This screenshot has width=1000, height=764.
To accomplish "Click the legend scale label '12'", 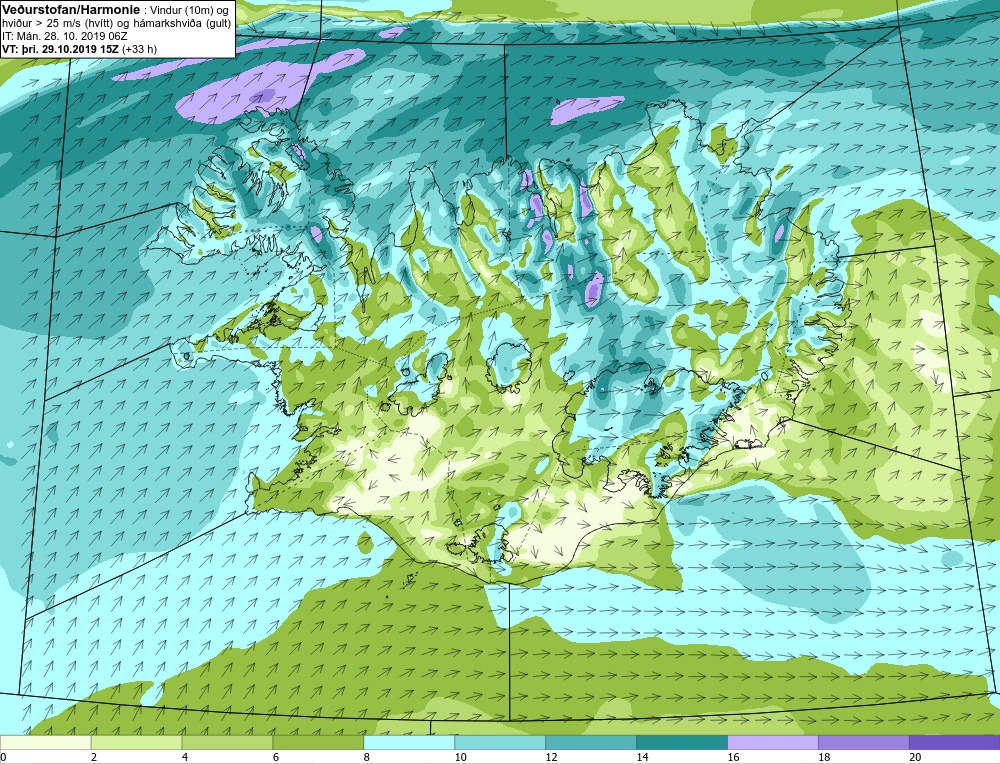I will tap(552, 757).
